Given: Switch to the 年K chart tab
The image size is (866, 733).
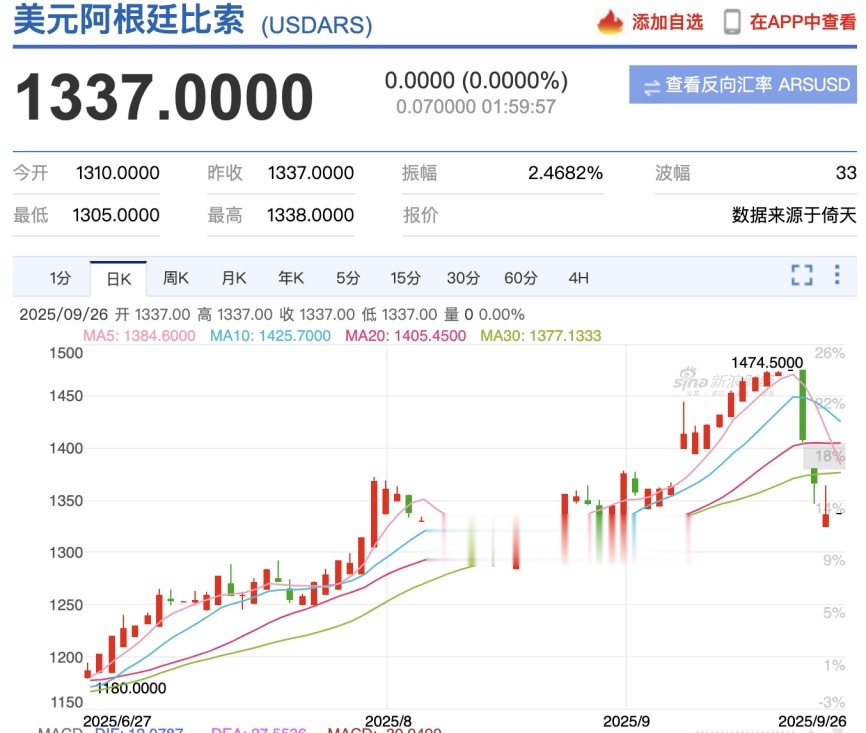Looking at the screenshot, I should click(291, 278).
